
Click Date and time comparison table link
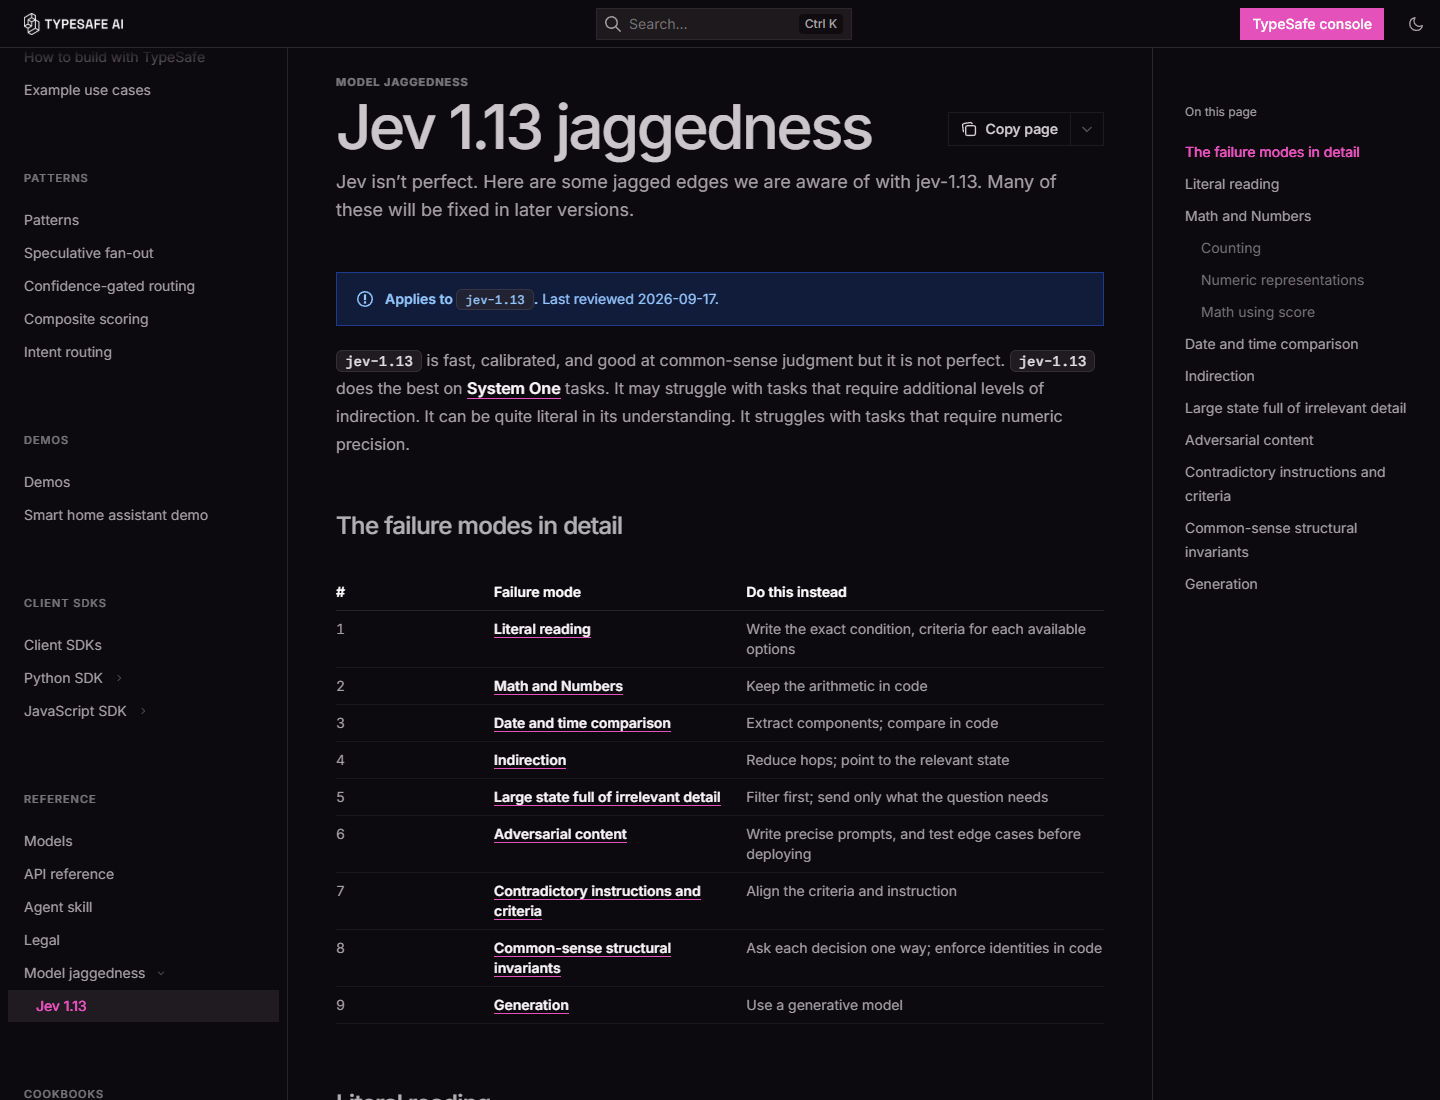[x=582, y=723]
